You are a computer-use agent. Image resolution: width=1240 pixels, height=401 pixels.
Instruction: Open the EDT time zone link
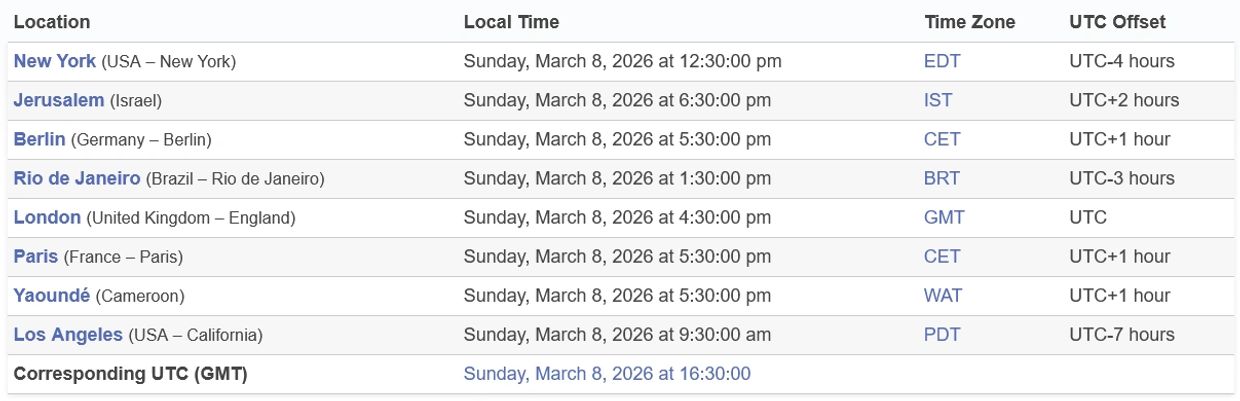tap(942, 61)
